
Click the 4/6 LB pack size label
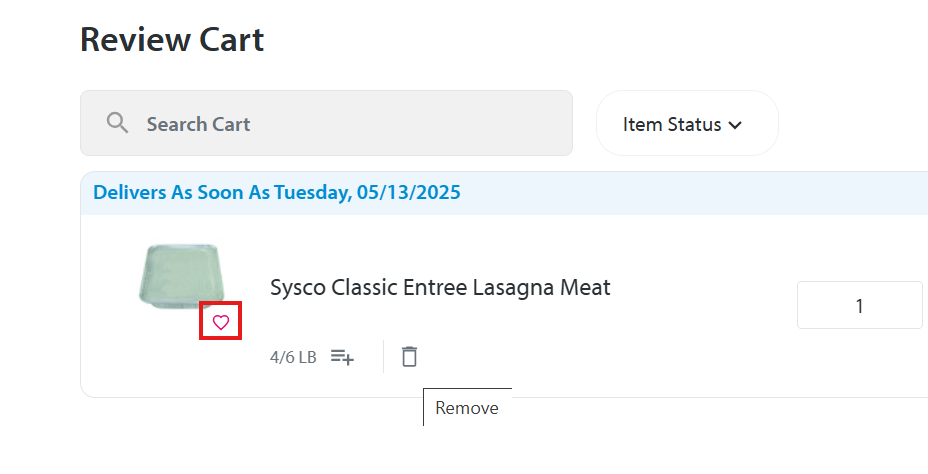click(293, 357)
